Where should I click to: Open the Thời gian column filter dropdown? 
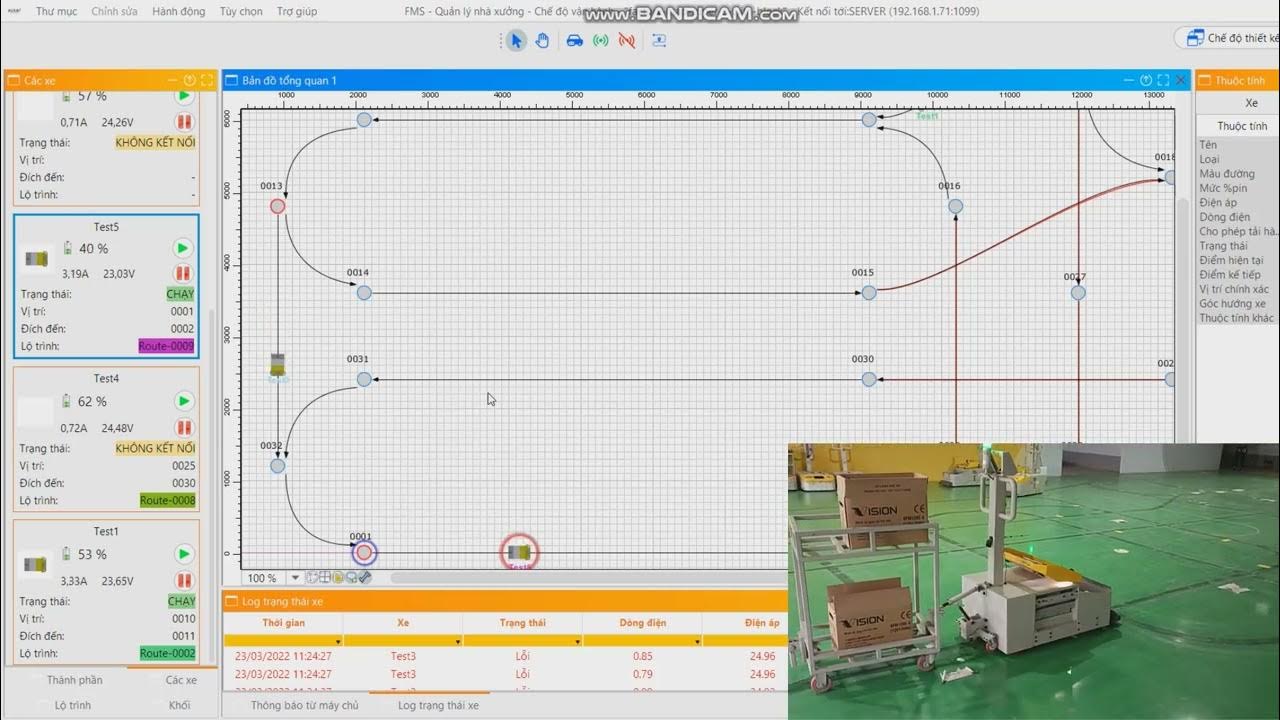click(338, 641)
